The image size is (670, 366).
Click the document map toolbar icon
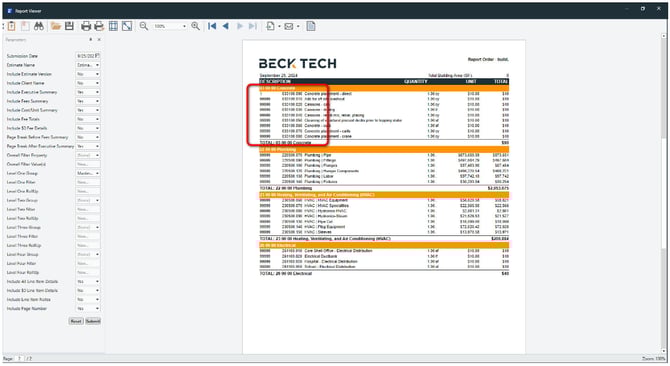point(25,26)
